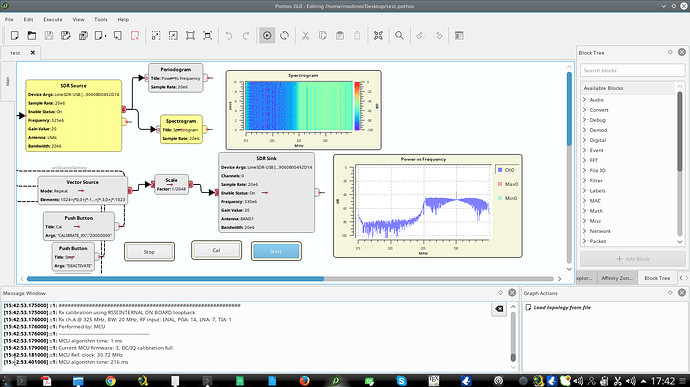Toggle the activate topology play icon
Screen dimensions: 690x387
(267, 36)
